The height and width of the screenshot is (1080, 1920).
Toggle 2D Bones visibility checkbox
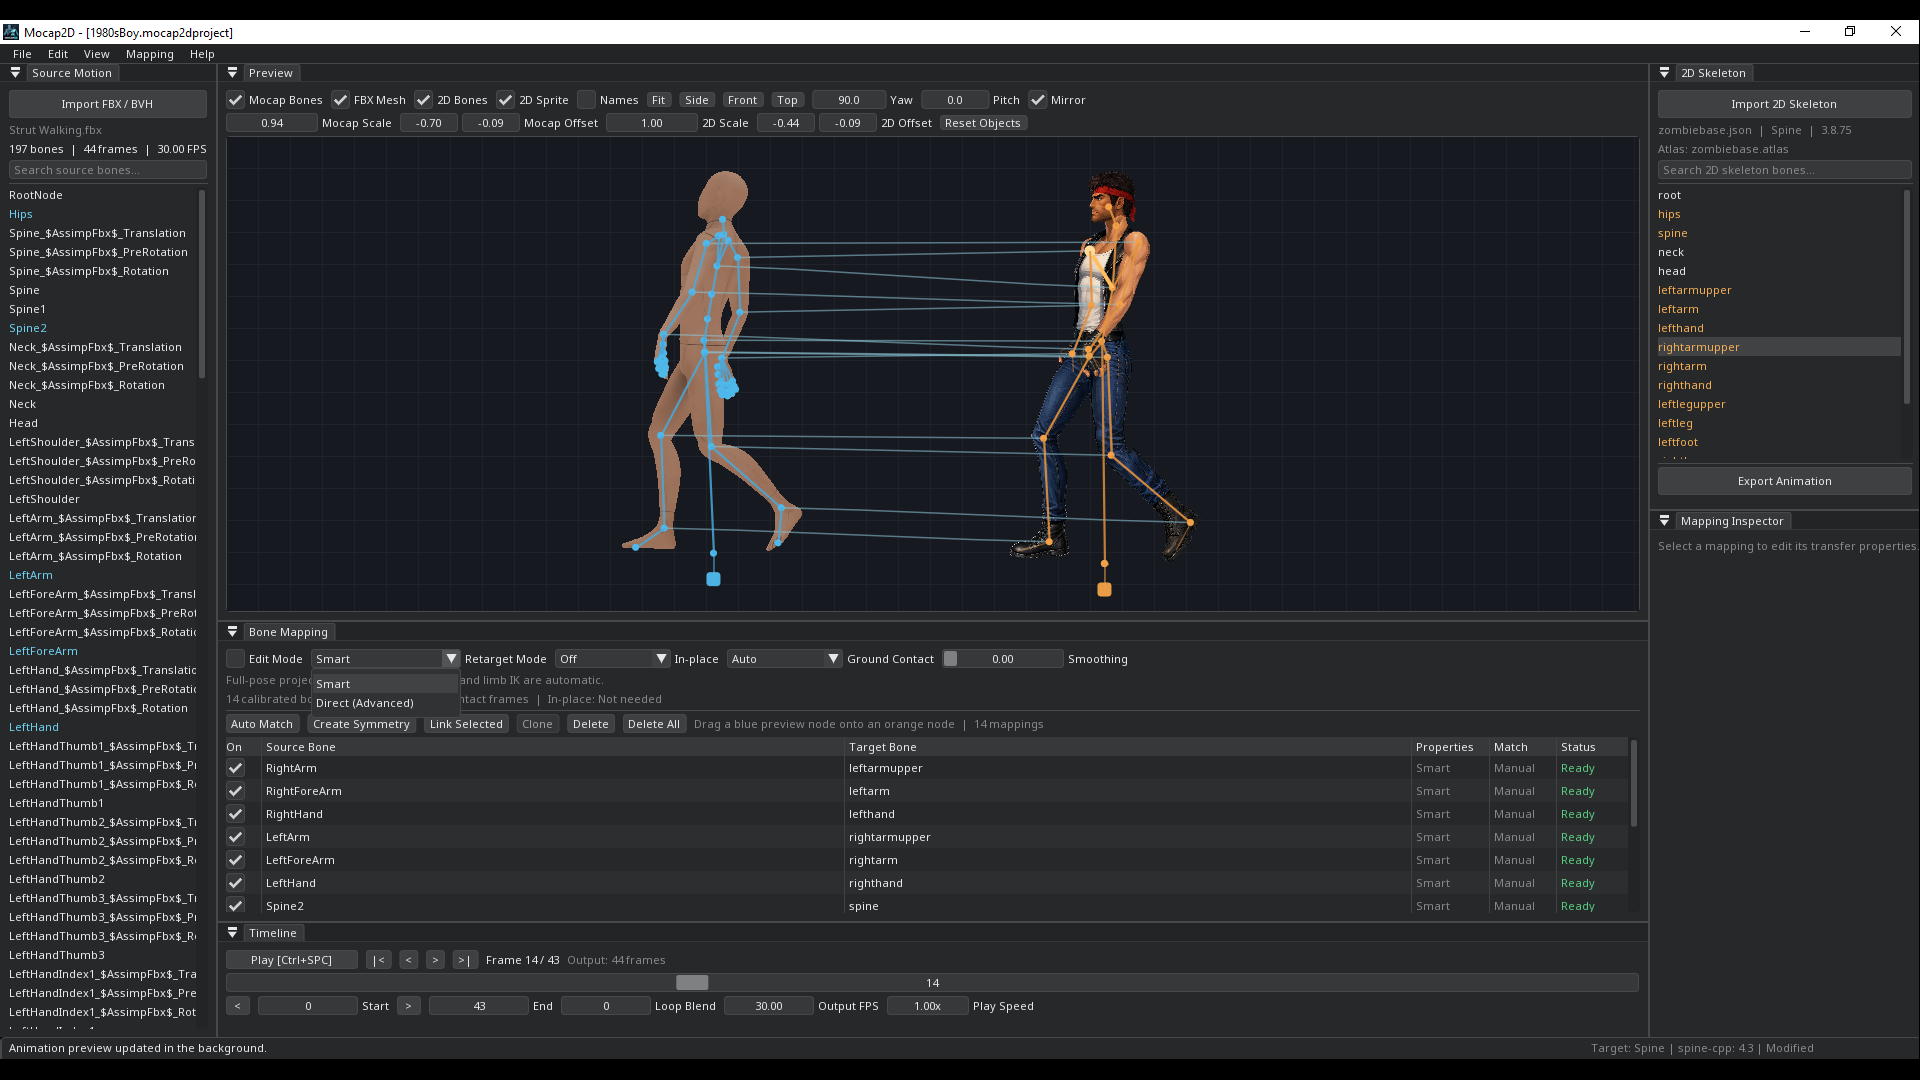point(423,100)
